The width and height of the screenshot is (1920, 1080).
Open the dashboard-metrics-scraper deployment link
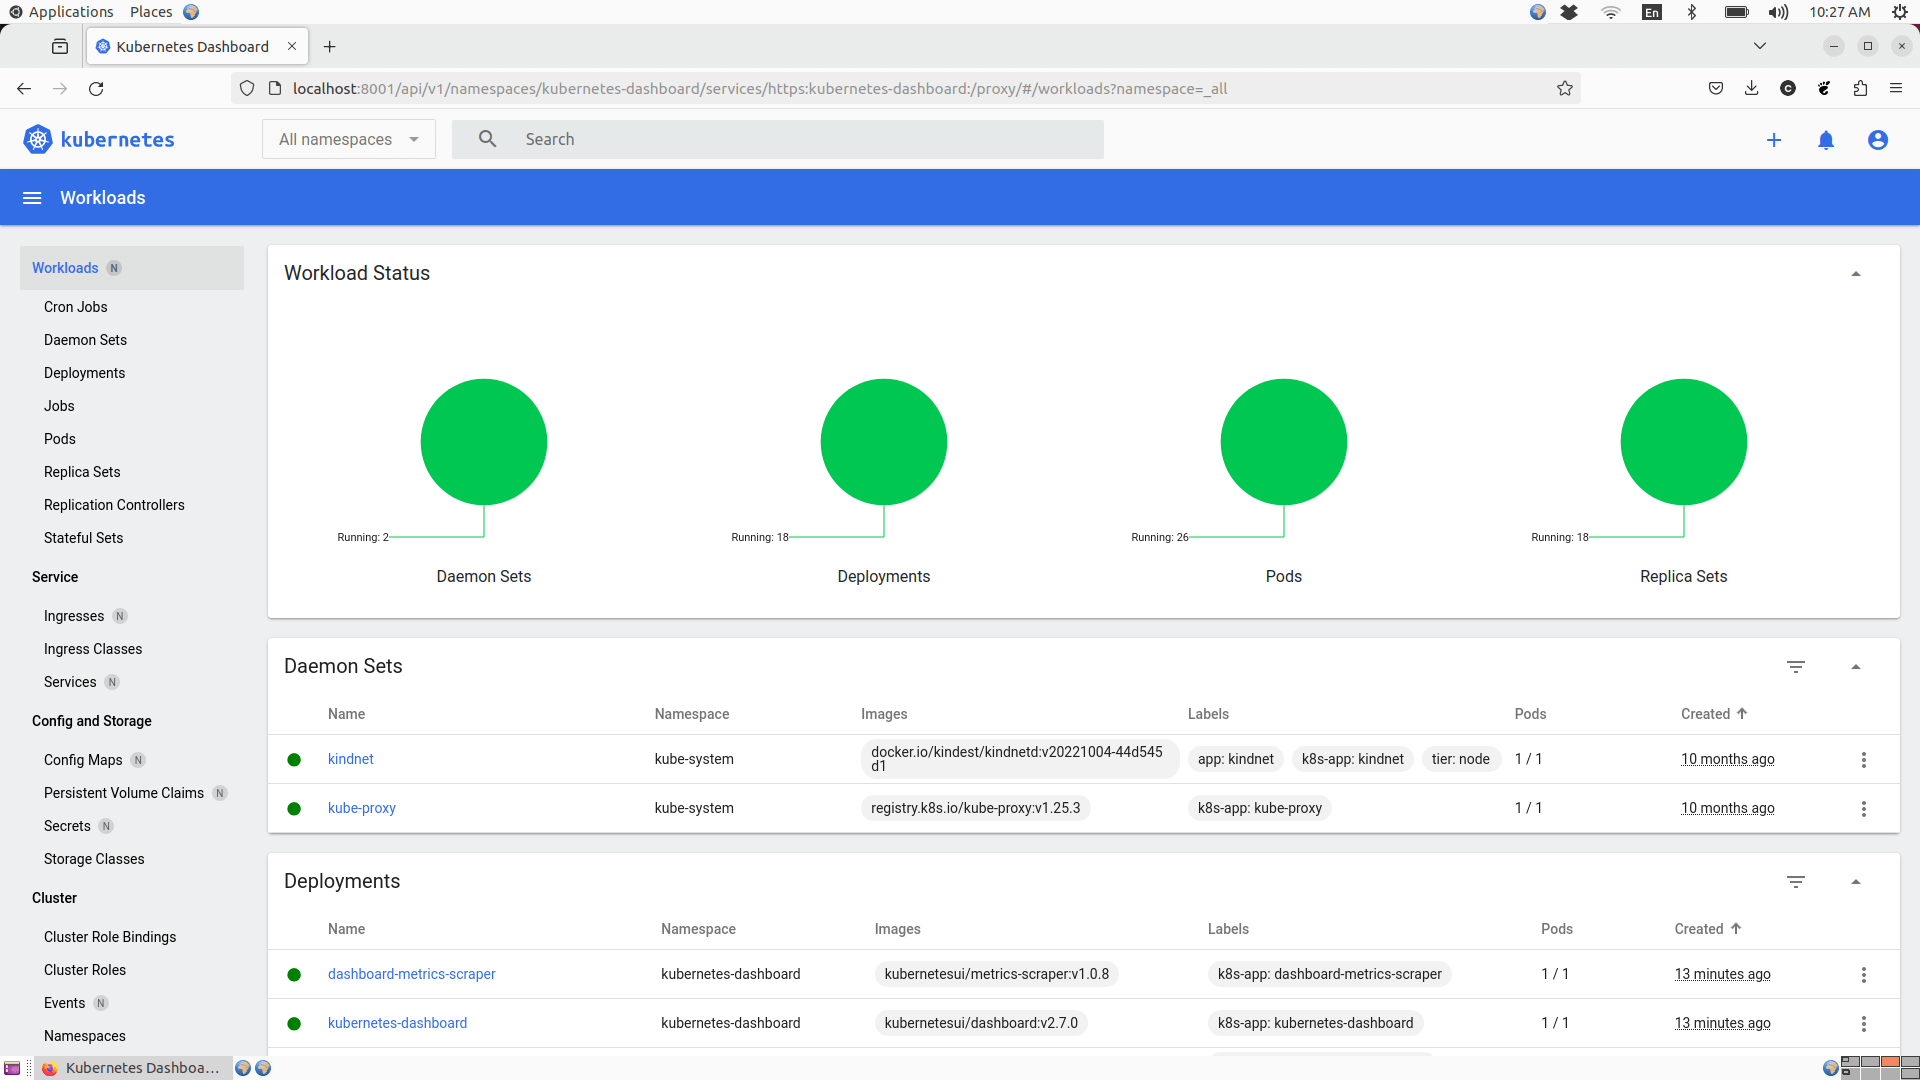(412, 974)
